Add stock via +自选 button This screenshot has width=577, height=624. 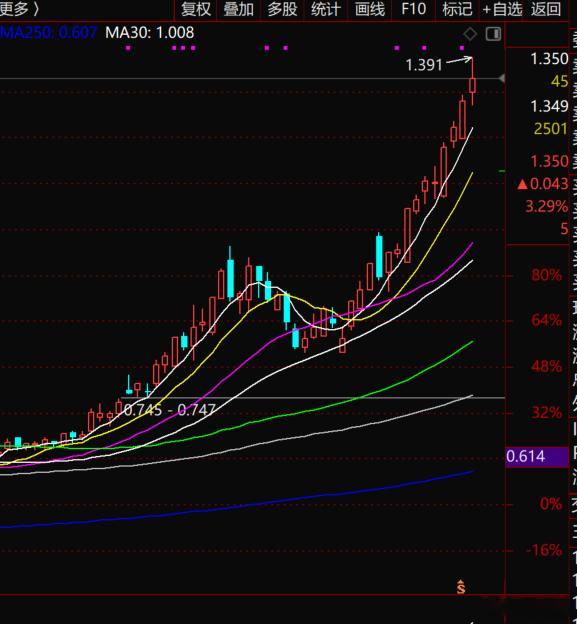(502, 9)
